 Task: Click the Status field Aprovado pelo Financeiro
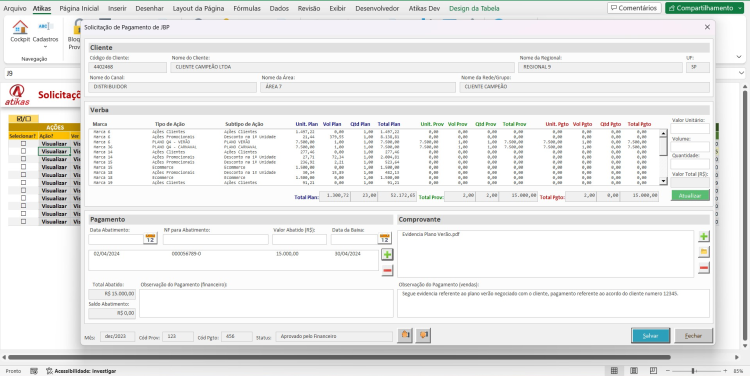[334, 336]
